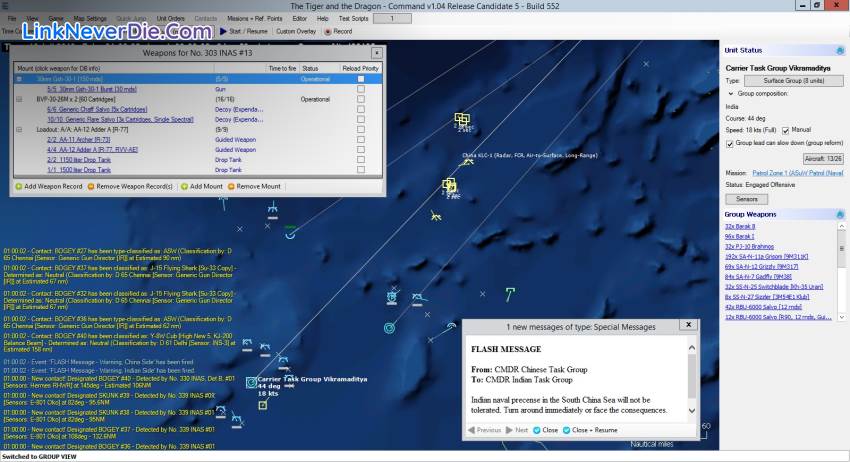
Task: Click the Custom Overlay toolbar item
Action: click(296, 31)
